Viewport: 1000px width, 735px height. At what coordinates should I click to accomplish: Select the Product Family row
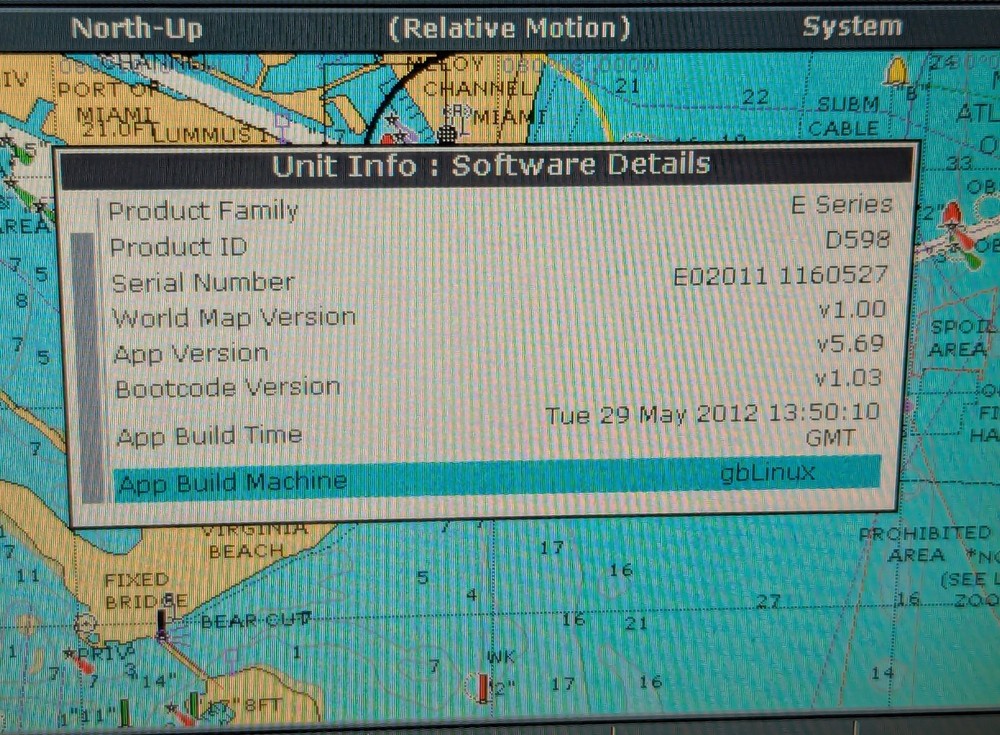pyautogui.click(x=499, y=208)
